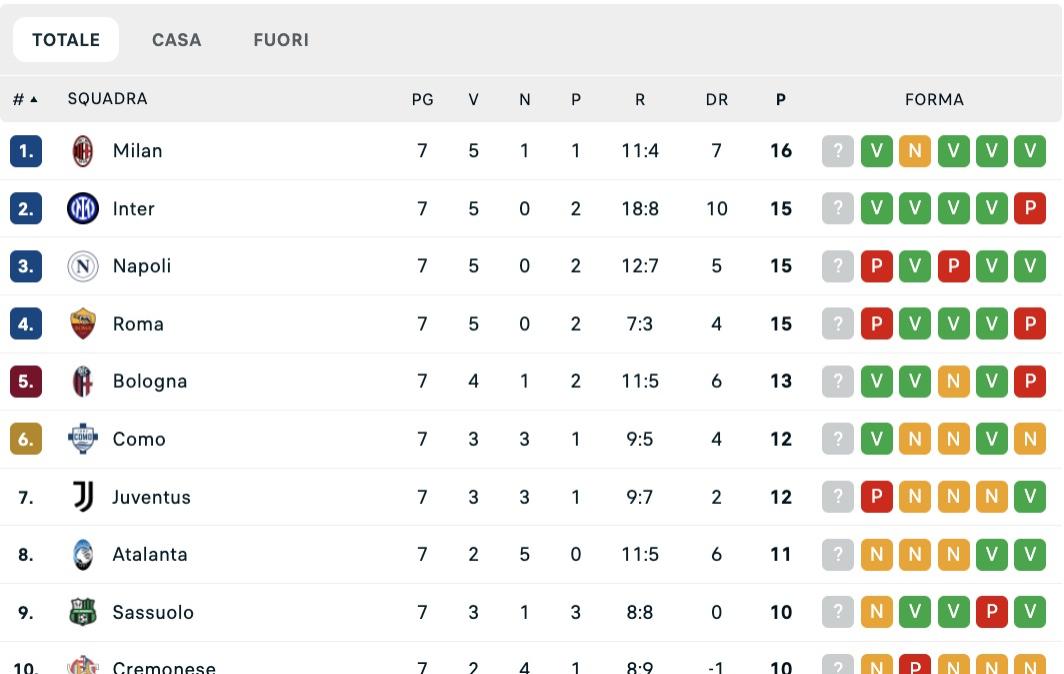Switch to the FUORI tab
The width and height of the screenshot is (1064, 674).
coord(281,40)
